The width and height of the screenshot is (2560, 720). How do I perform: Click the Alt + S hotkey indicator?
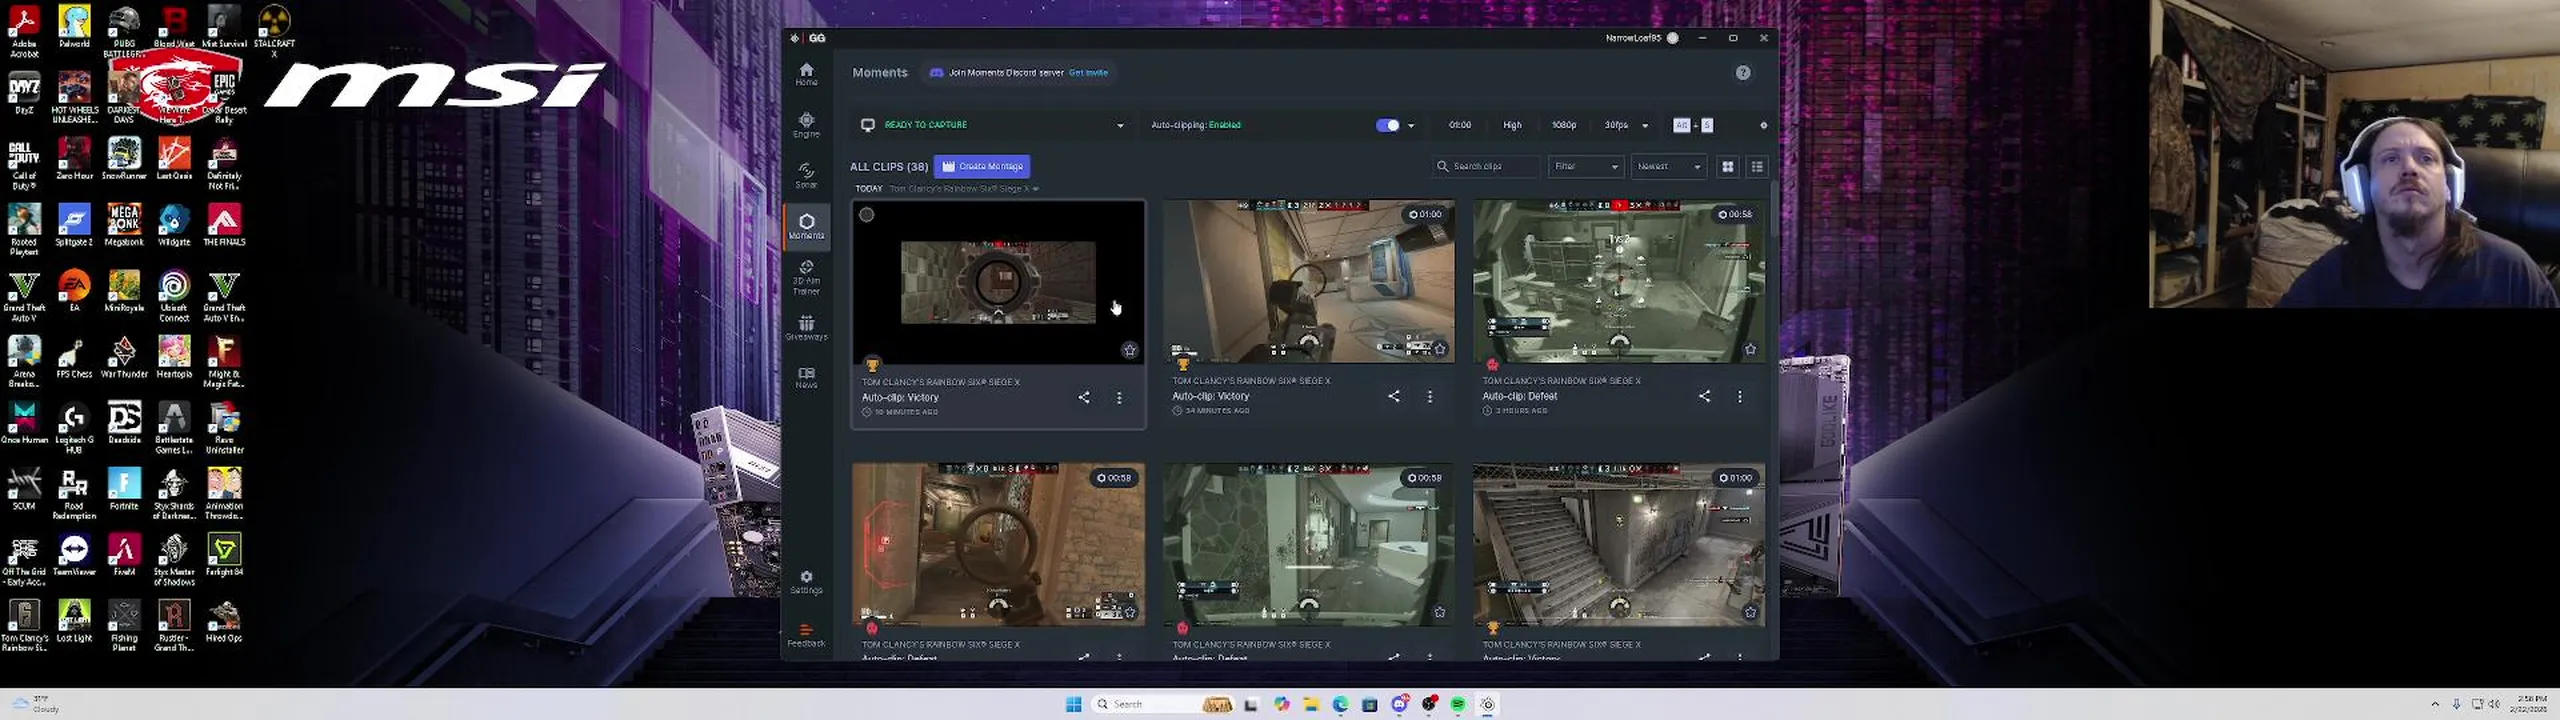pos(1693,125)
